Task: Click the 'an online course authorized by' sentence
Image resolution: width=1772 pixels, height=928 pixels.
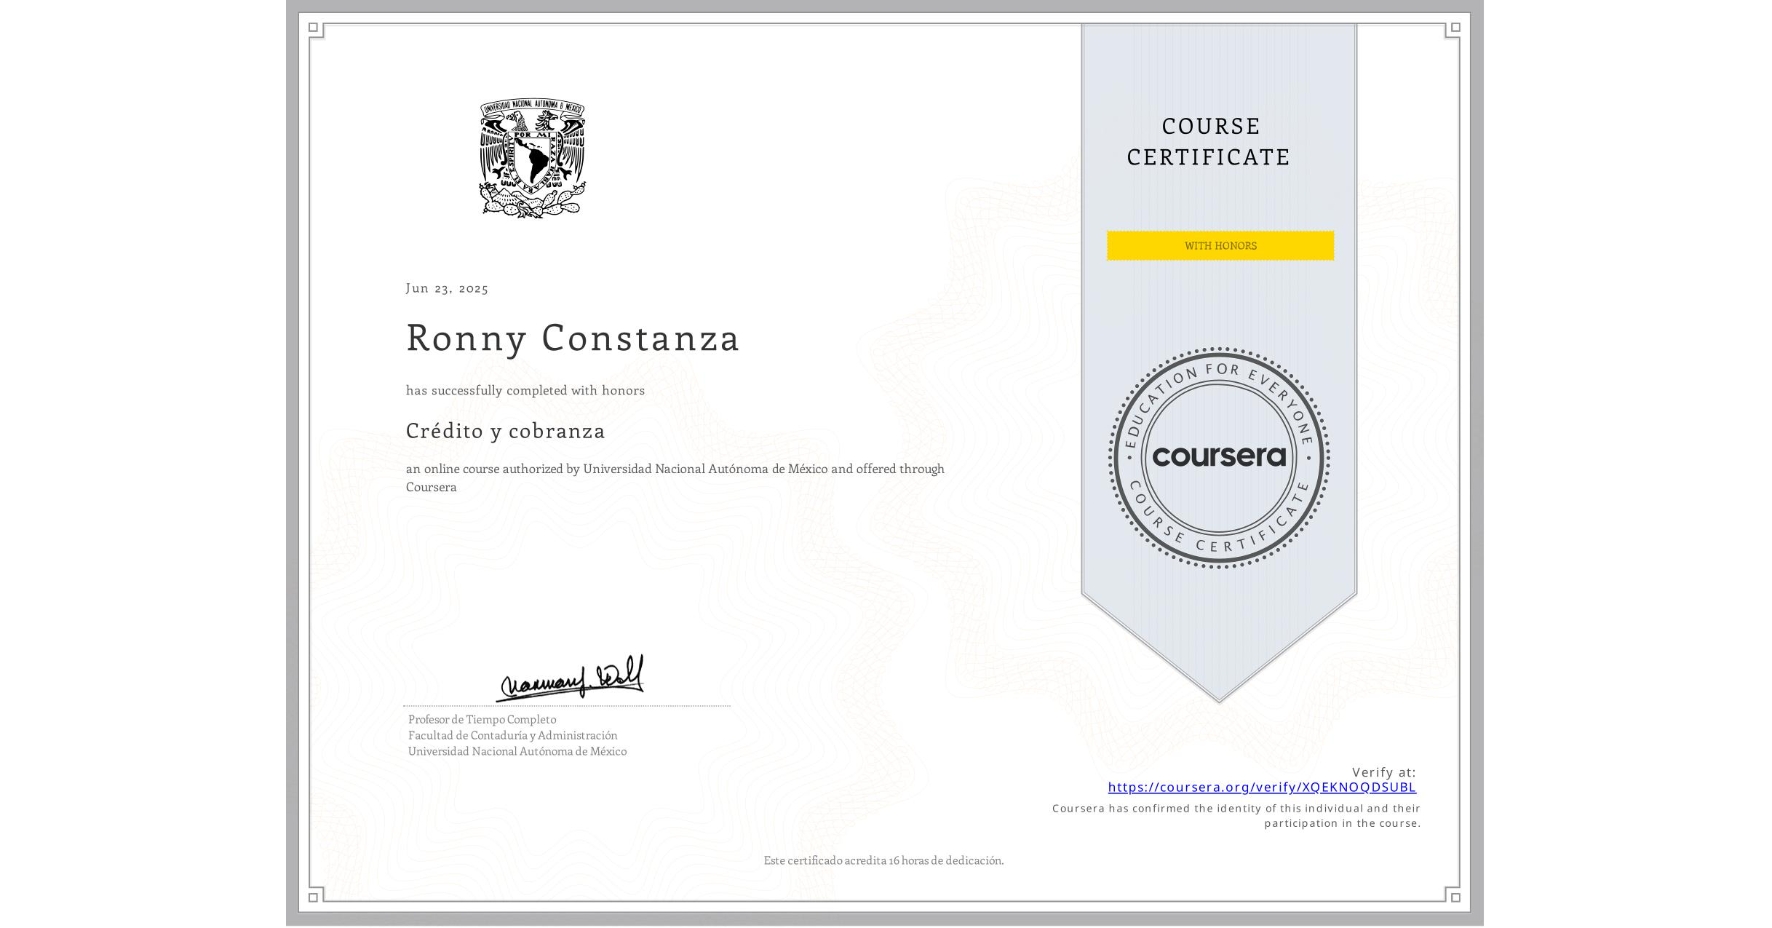Action: (675, 478)
